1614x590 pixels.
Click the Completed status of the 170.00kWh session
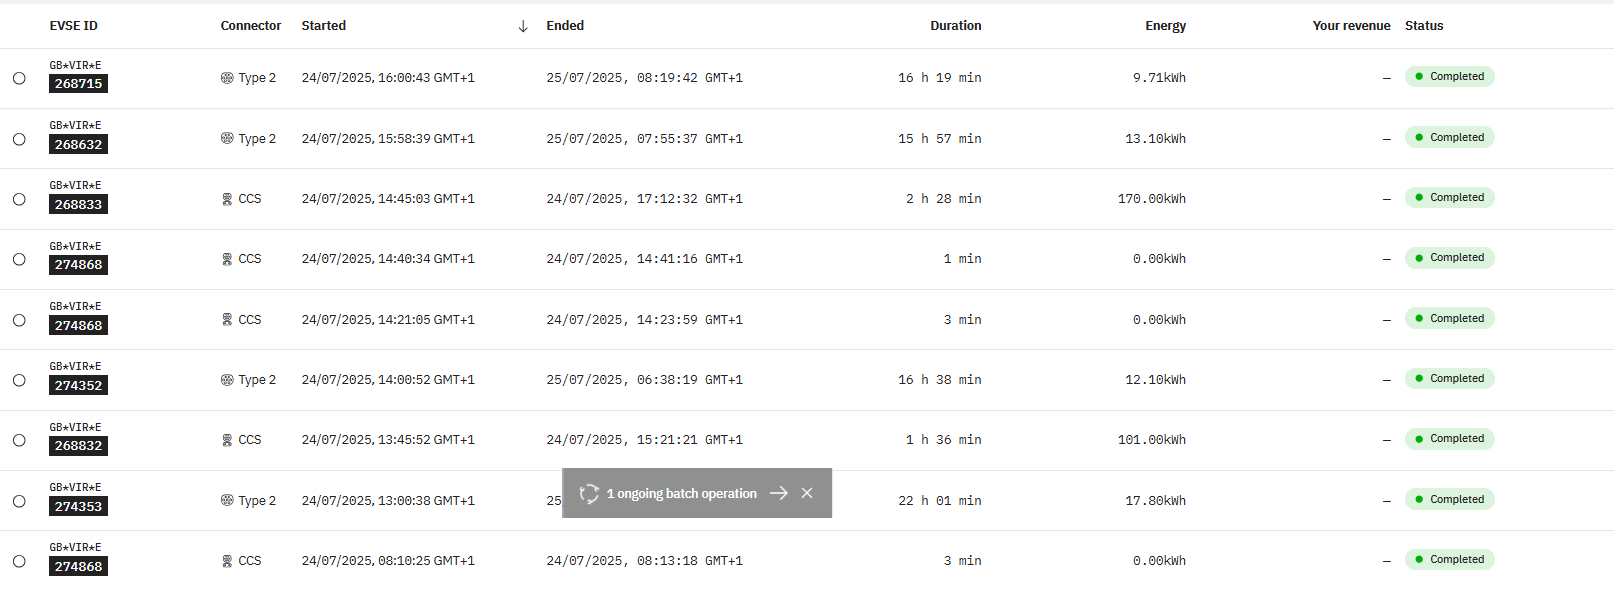click(1449, 198)
